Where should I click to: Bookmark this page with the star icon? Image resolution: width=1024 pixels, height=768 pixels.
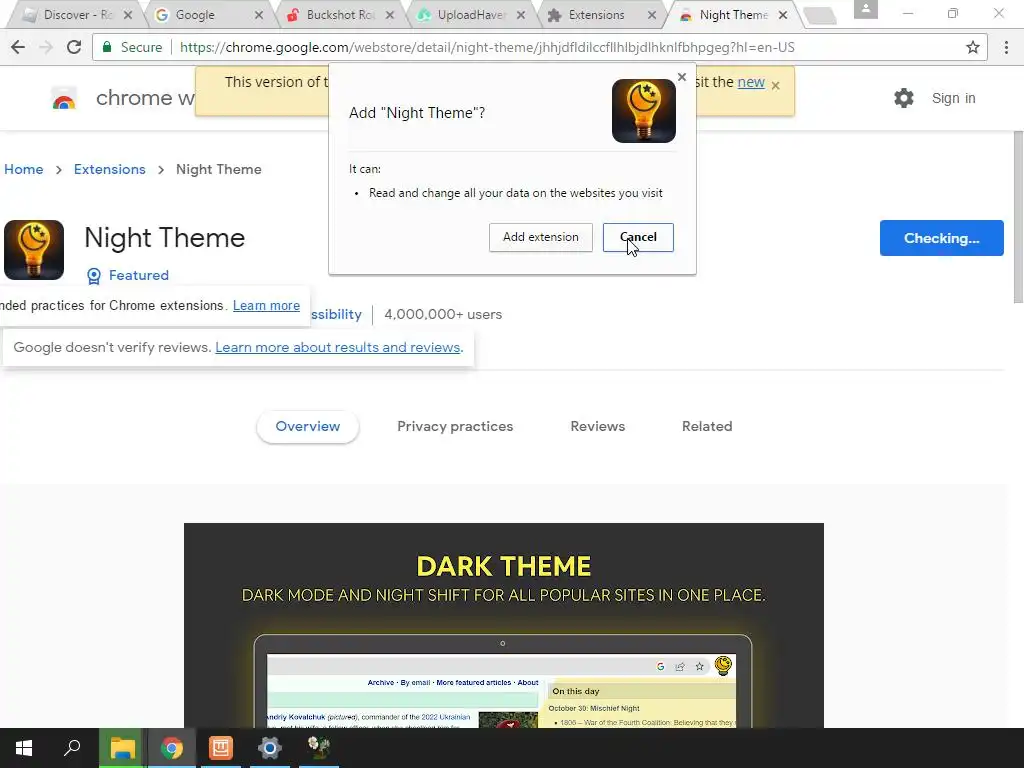point(973,47)
